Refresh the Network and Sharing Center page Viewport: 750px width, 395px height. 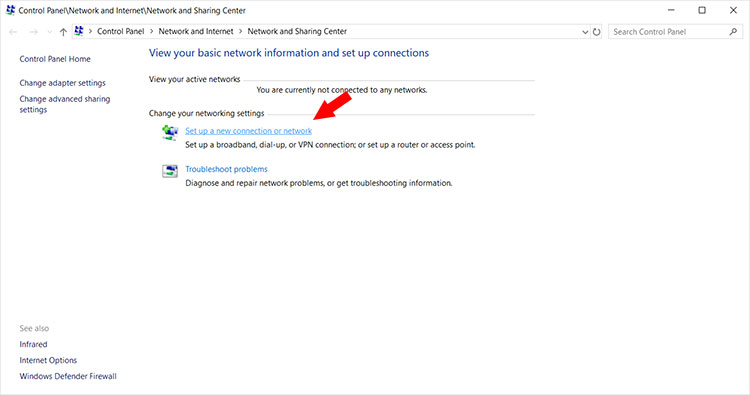(596, 32)
